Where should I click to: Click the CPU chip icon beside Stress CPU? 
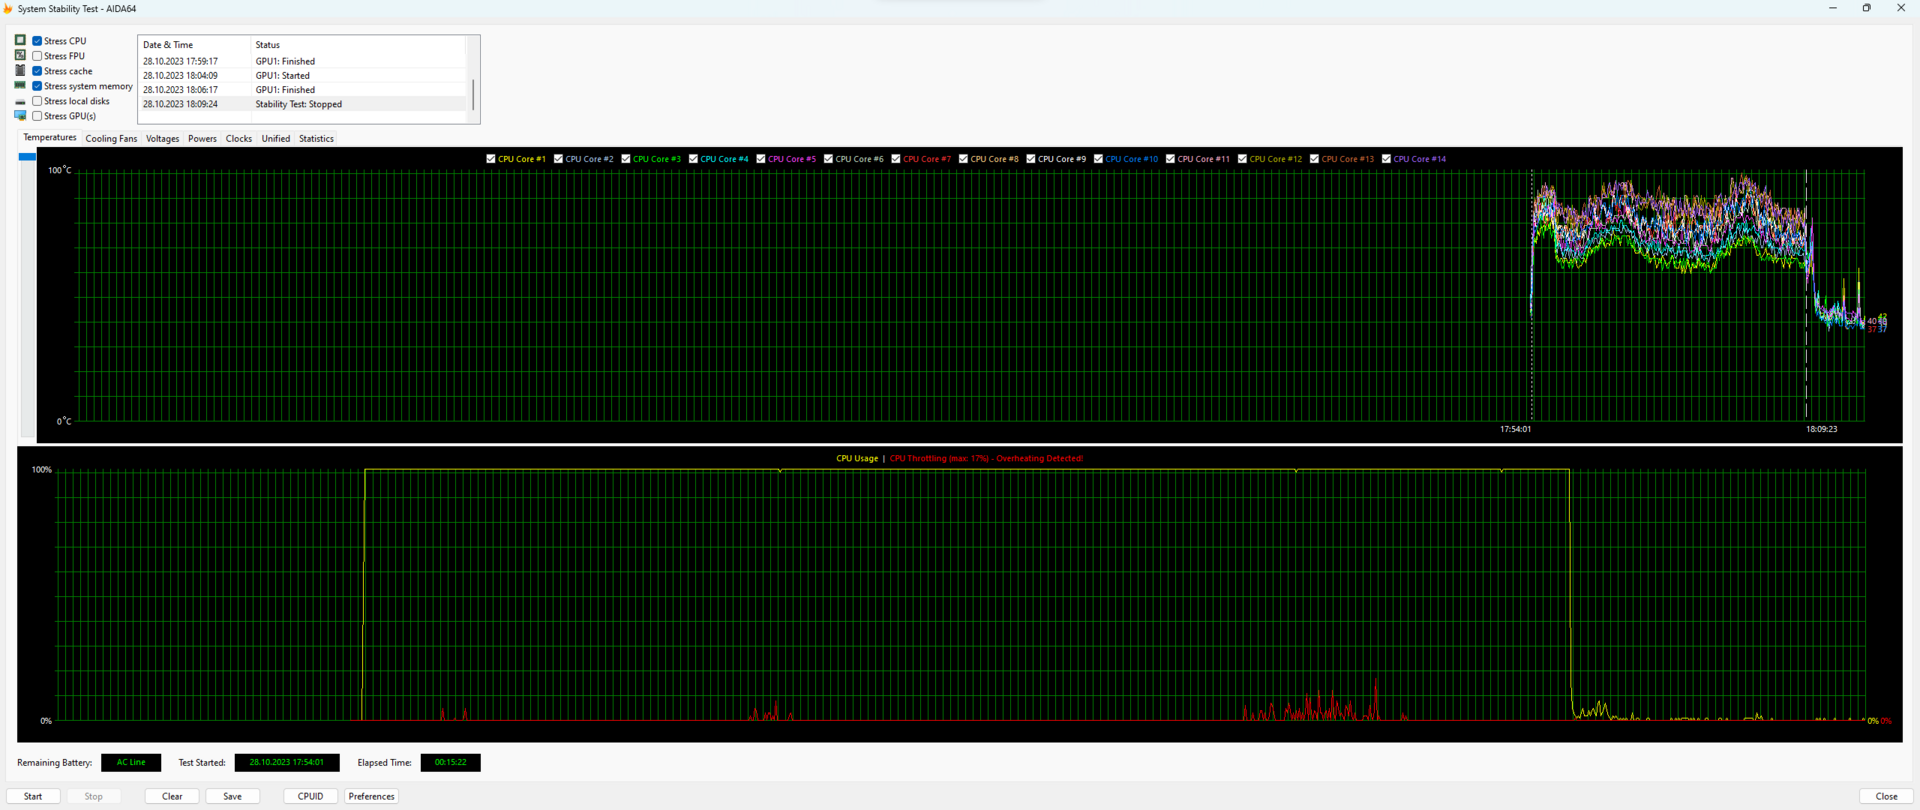tap(20, 40)
